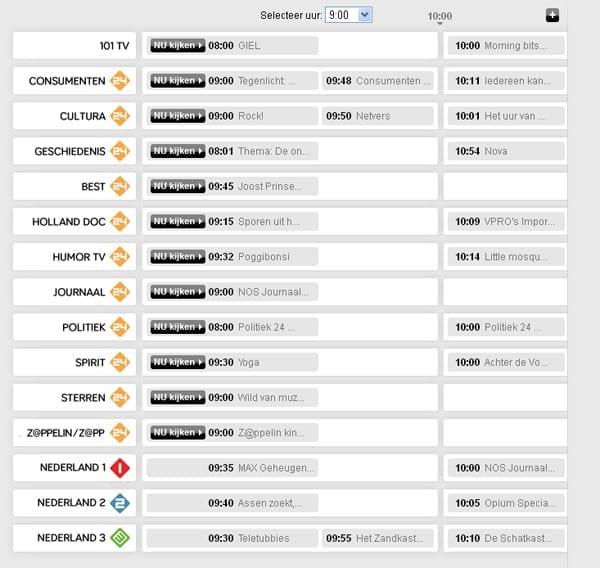600x568 pixels.
Task: Open the HOLLAND DOC channel label
Action: (68, 222)
